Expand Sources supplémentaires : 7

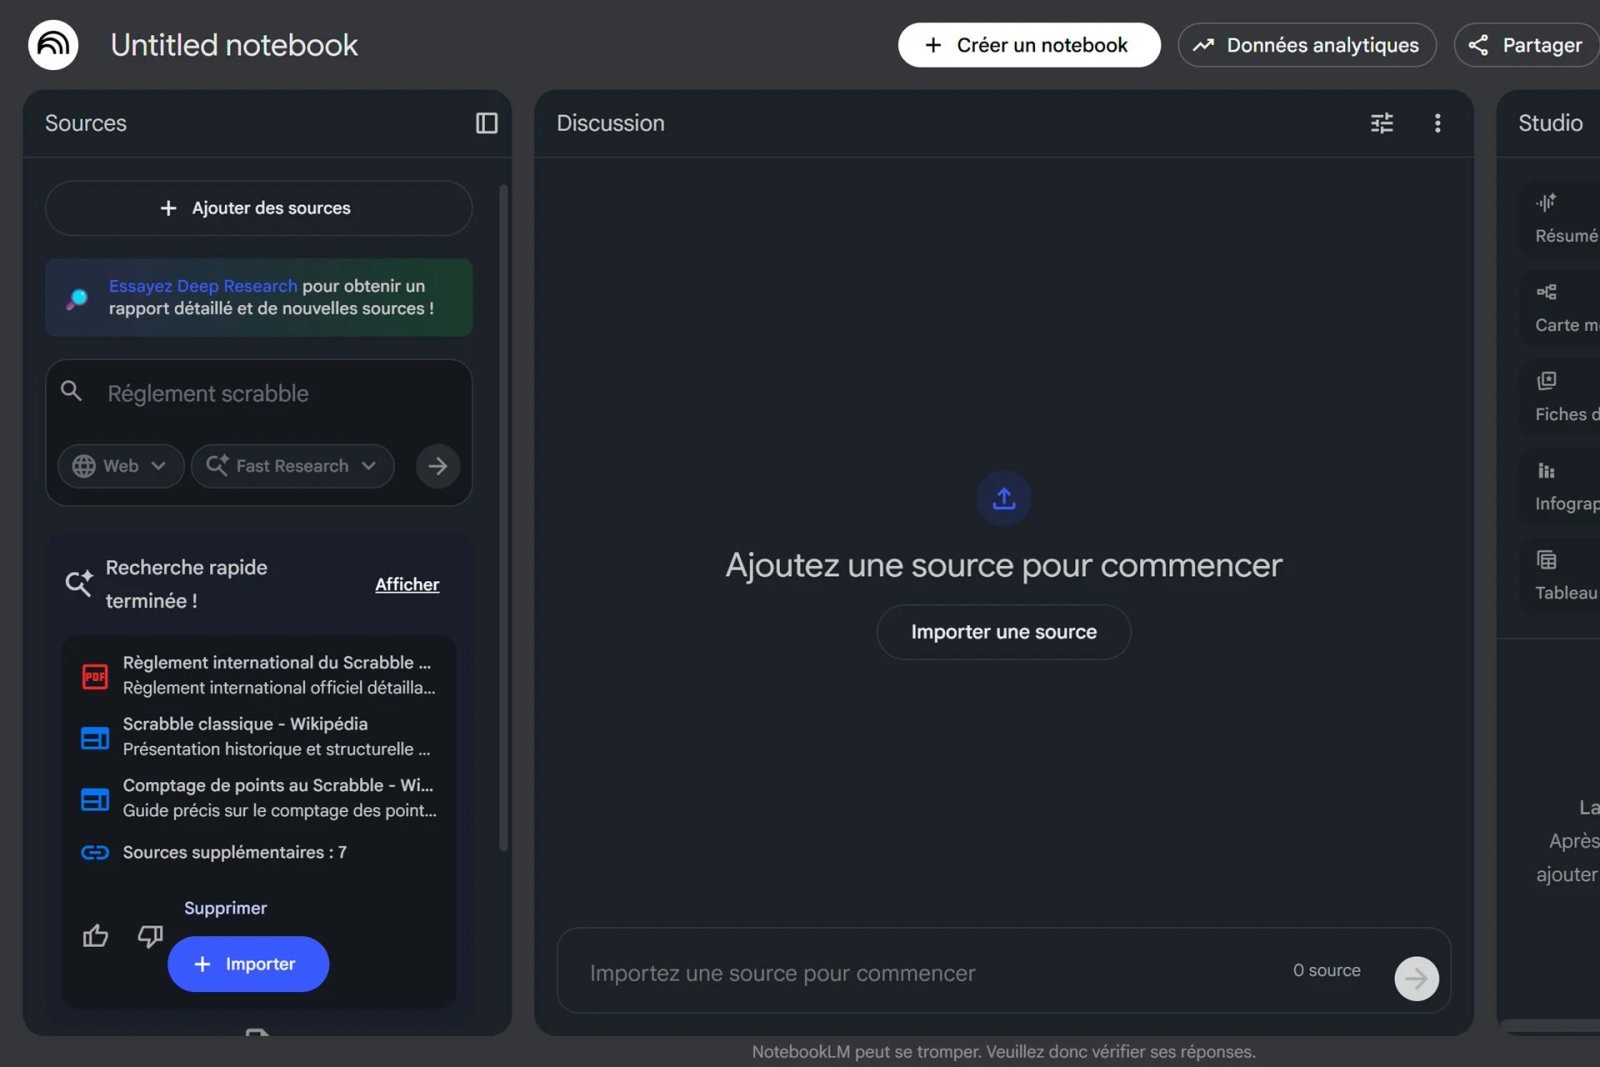(x=234, y=852)
